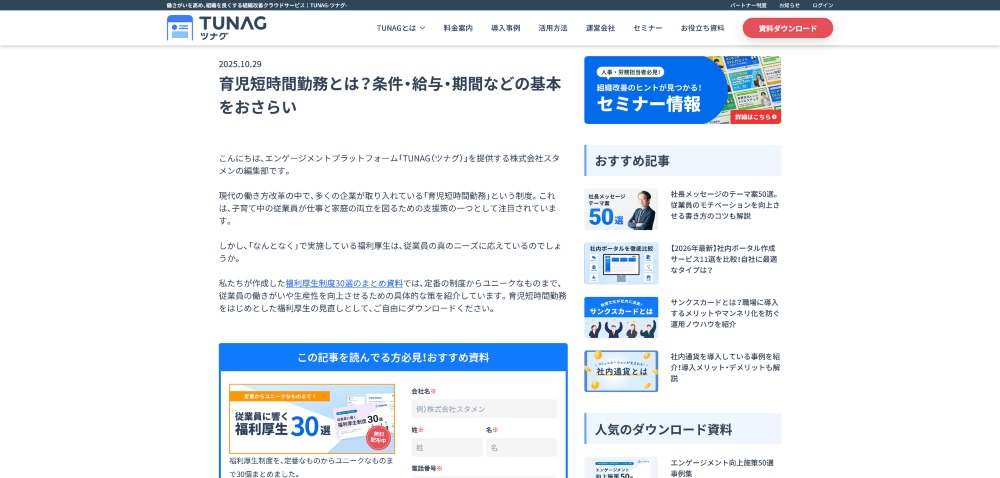This screenshot has height=478, width=1000.
Task: Open the 料金案内 menu item
Action: click(x=458, y=28)
